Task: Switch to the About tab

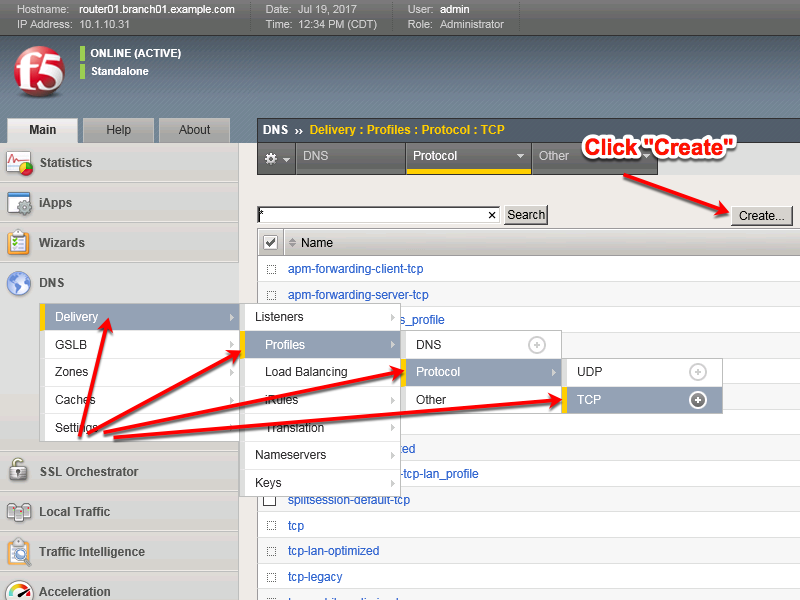Action: pos(194,130)
